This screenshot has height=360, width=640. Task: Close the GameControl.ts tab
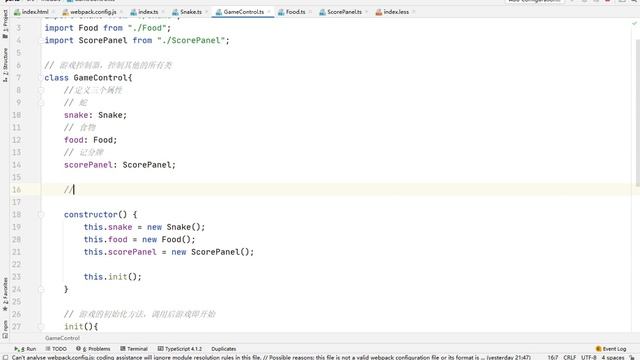pos(269,12)
